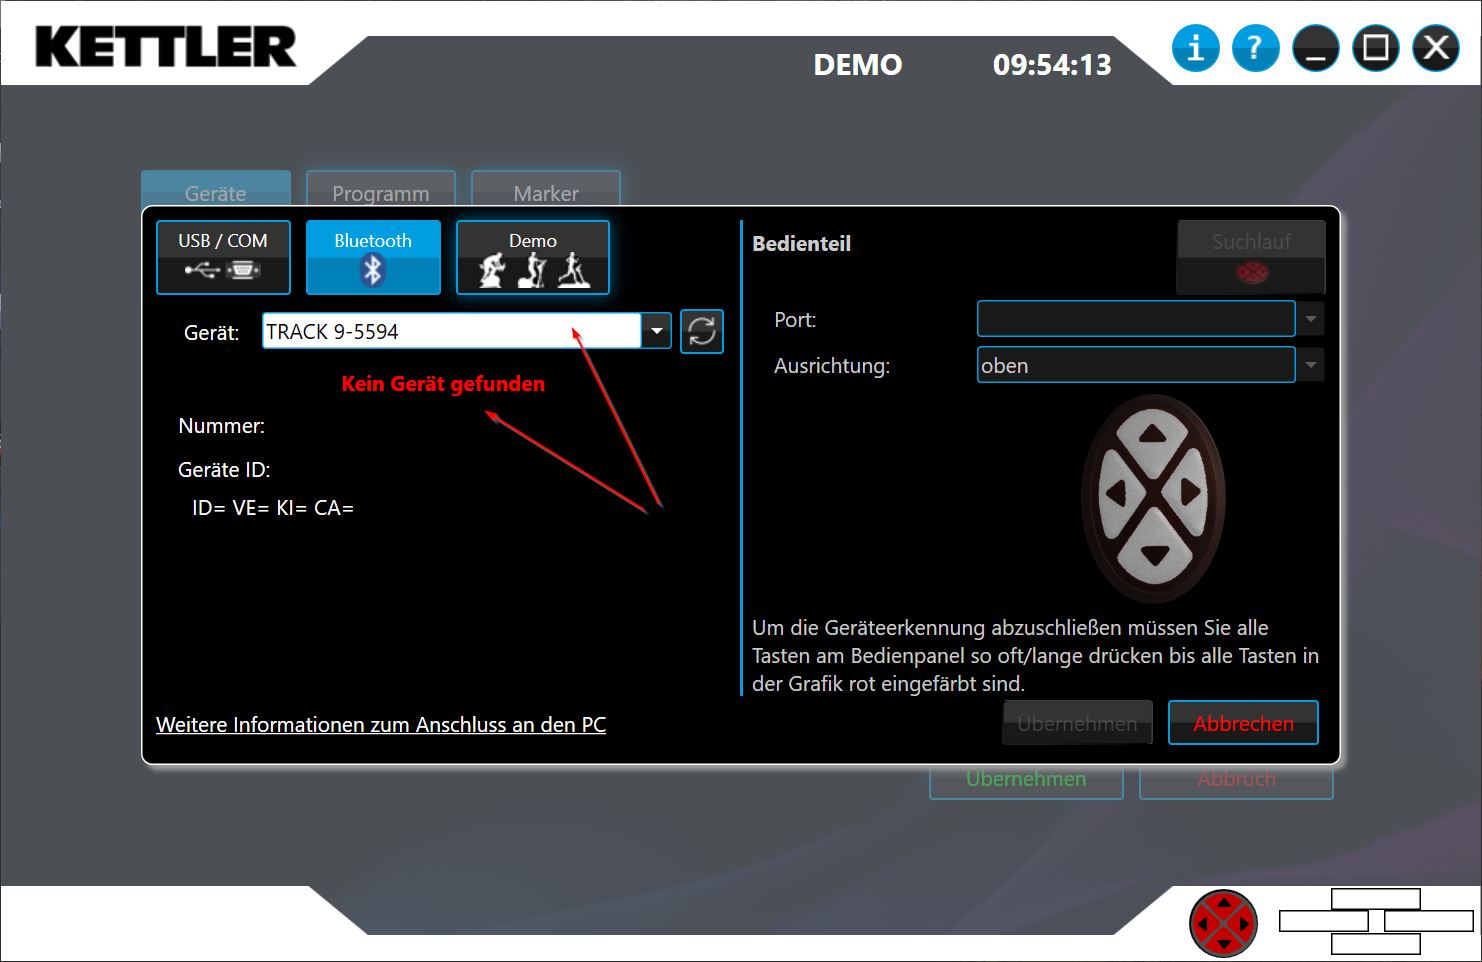Click the Nummer: label

(x=221, y=426)
